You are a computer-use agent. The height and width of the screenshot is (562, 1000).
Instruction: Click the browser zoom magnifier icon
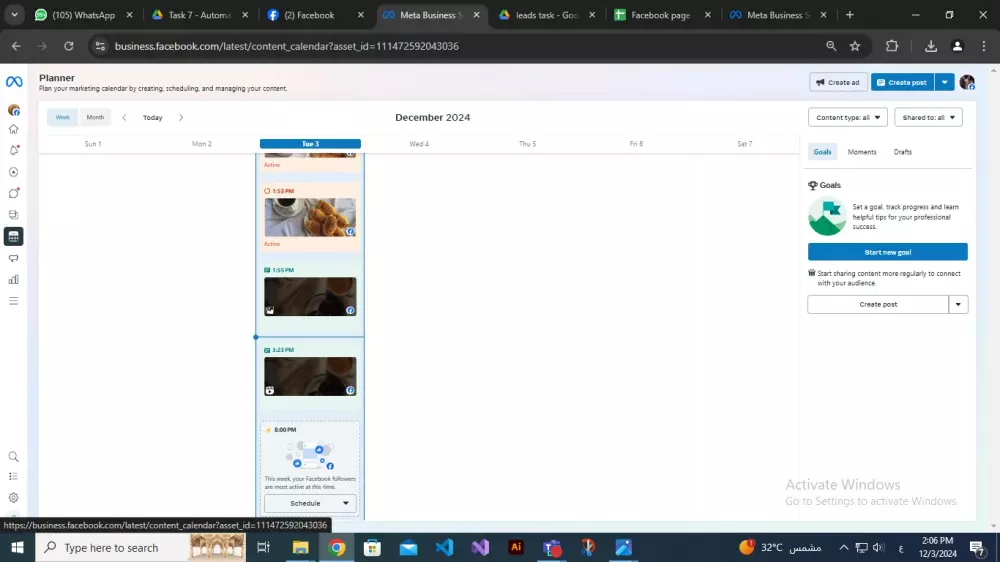click(831, 46)
